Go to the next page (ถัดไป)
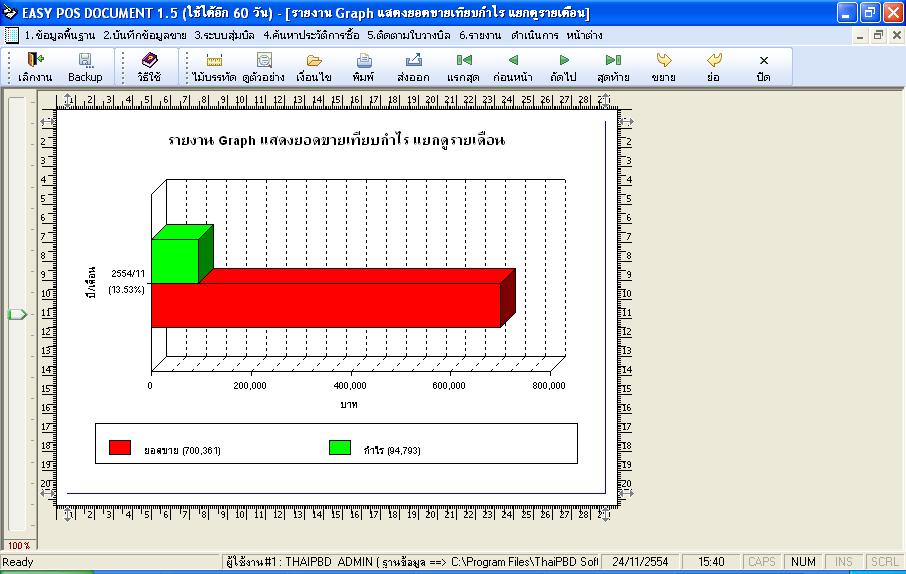The width and height of the screenshot is (906, 574). point(564,60)
